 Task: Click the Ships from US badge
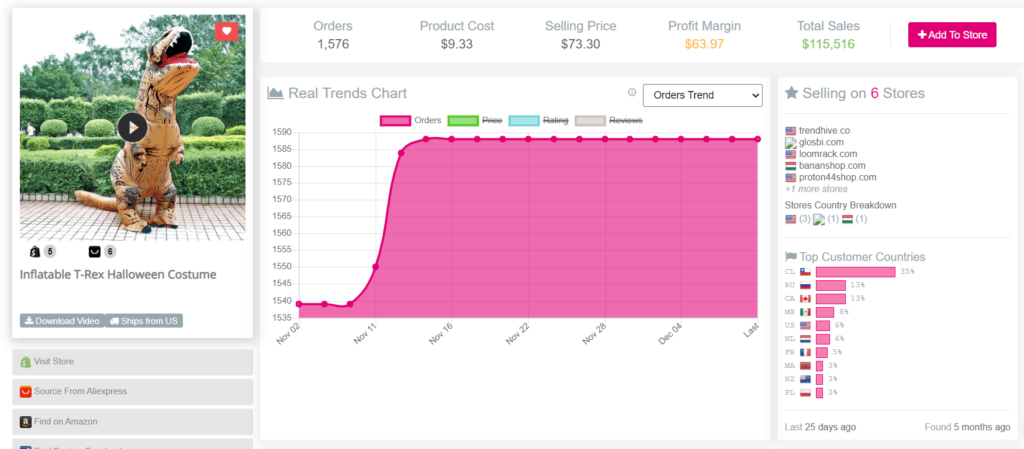tap(144, 320)
